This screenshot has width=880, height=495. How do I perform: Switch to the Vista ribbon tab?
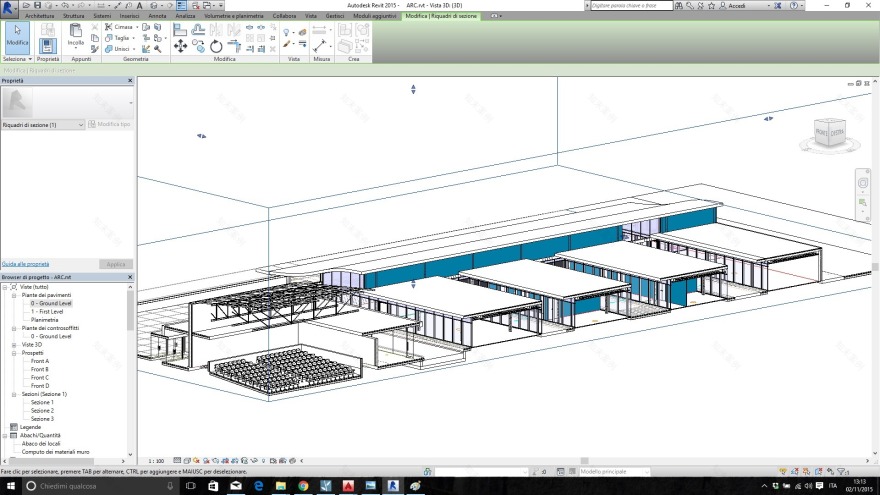[310, 17]
